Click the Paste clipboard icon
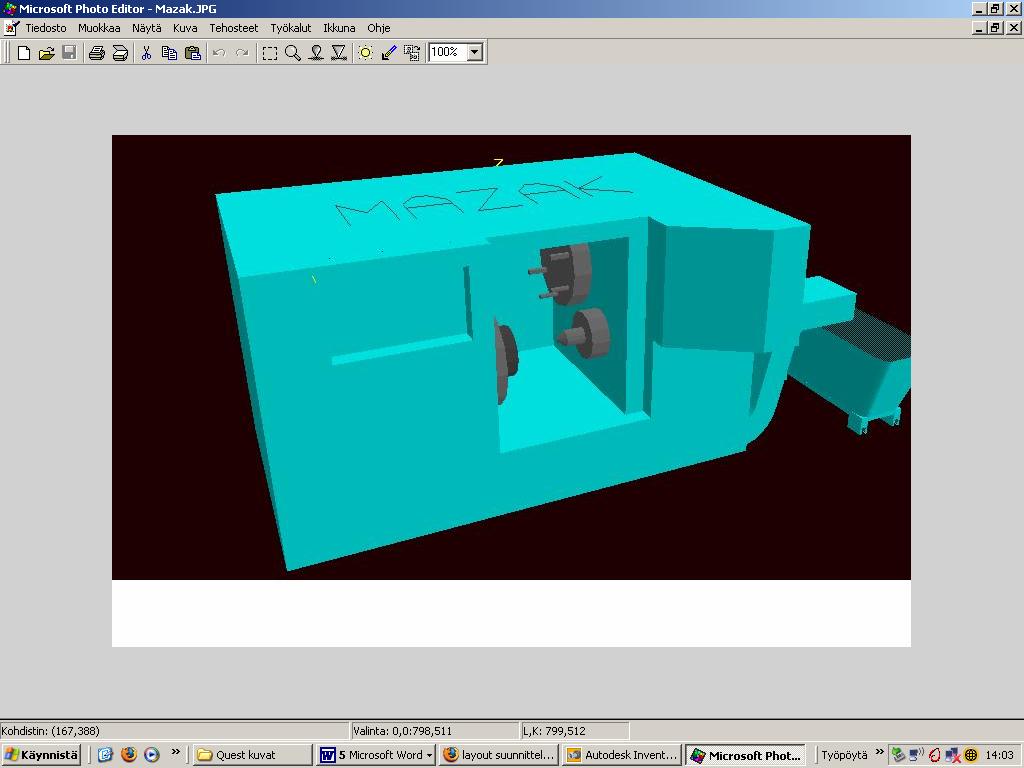 click(193, 53)
